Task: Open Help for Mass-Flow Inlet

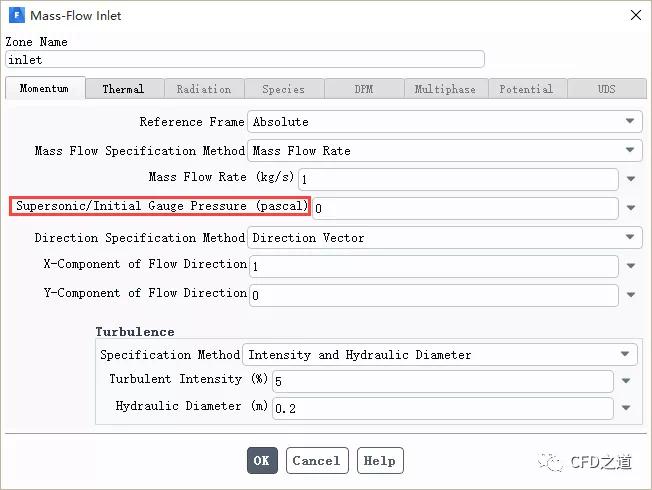Action: 380,460
